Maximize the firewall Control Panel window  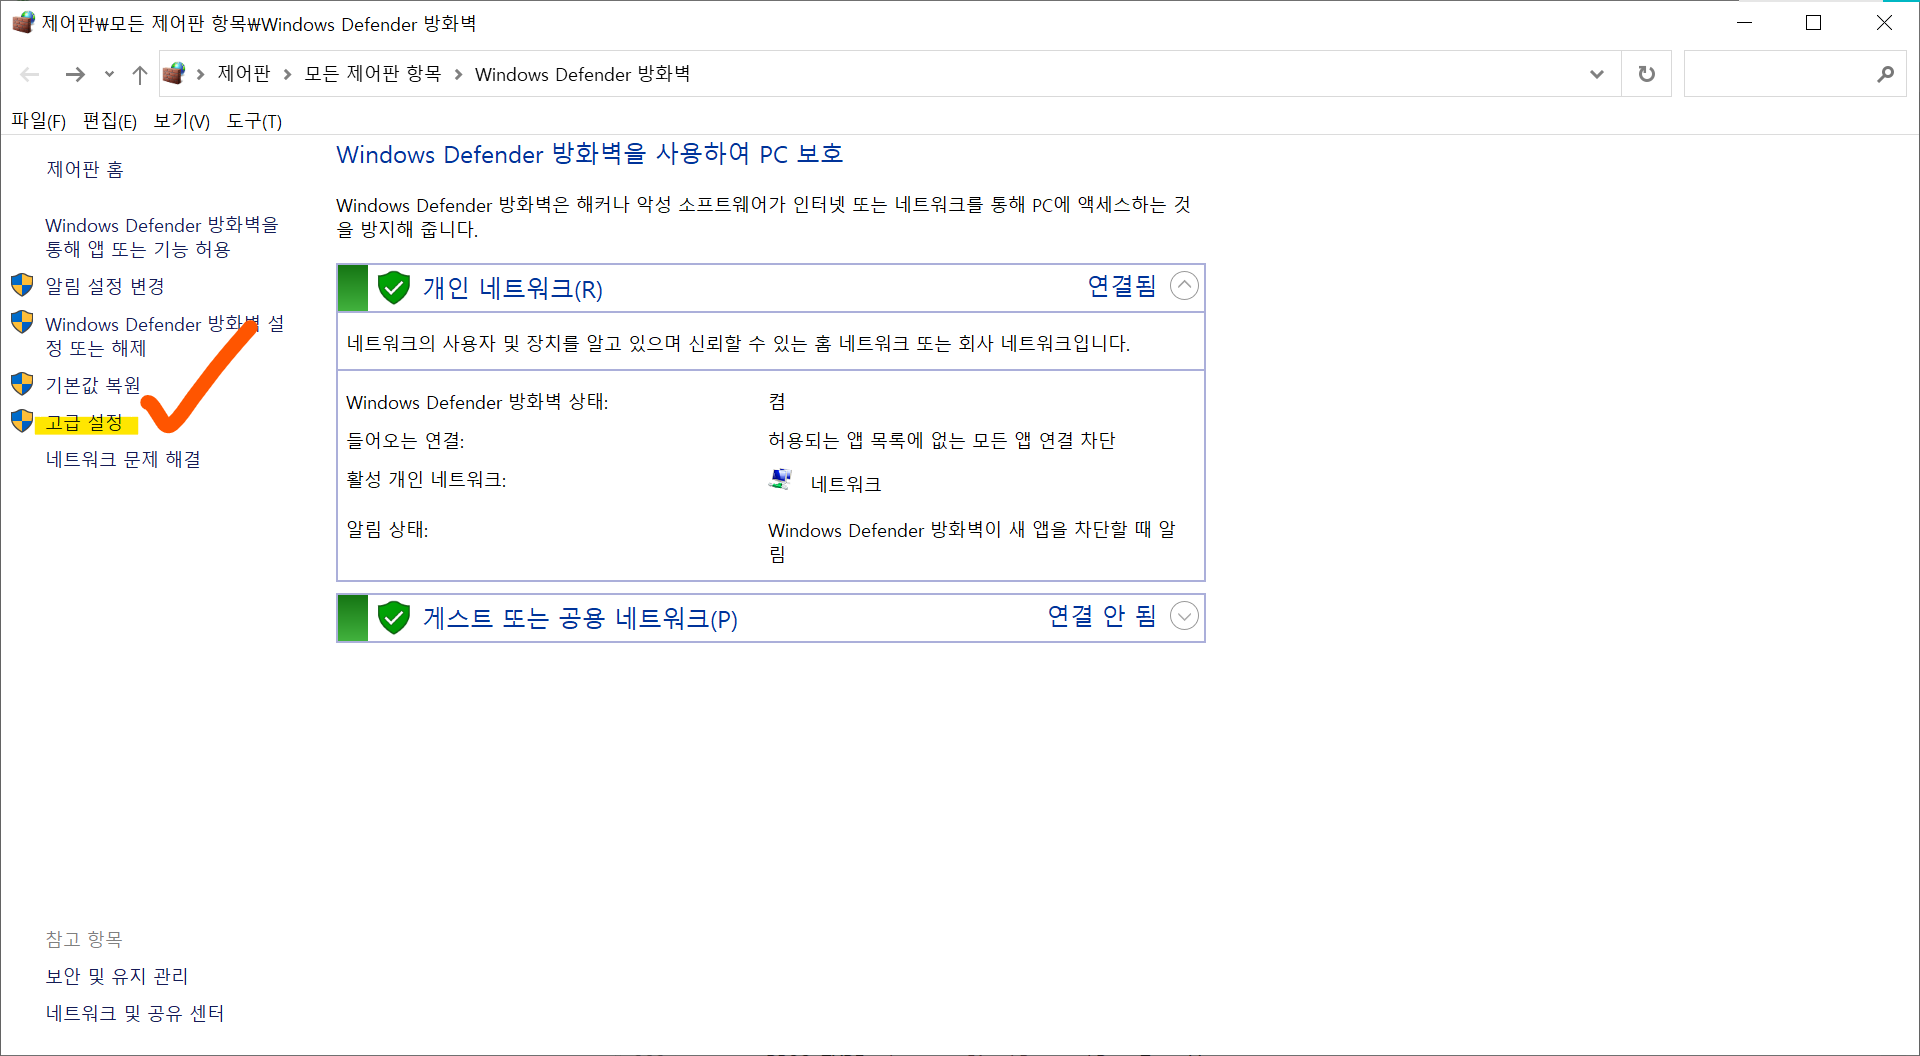pyautogui.click(x=1814, y=22)
